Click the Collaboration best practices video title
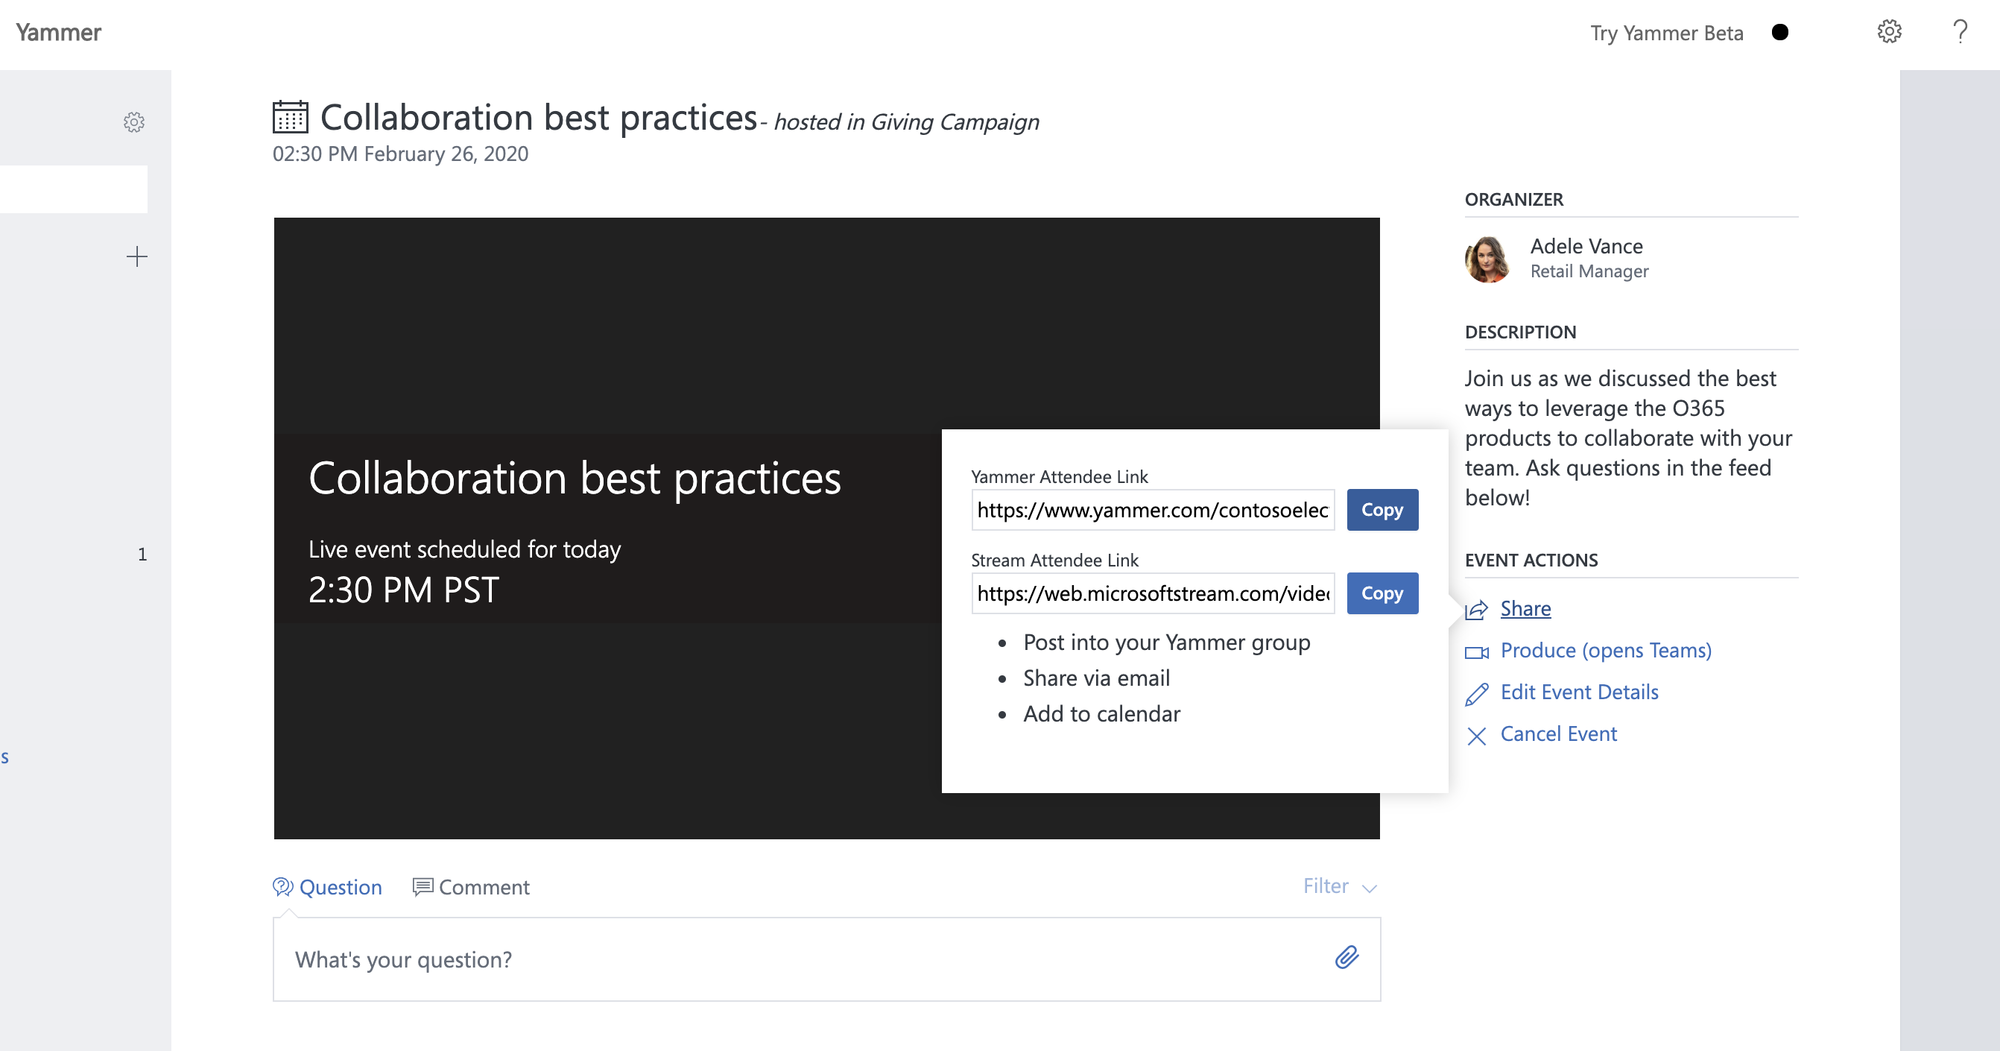This screenshot has width=2000, height=1051. [x=575, y=478]
